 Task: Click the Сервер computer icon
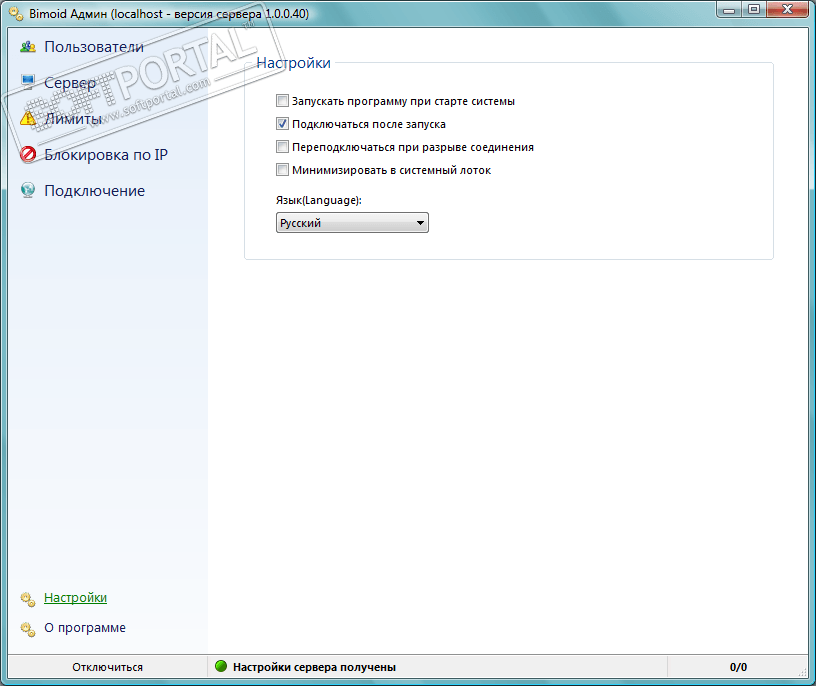(x=28, y=82)
